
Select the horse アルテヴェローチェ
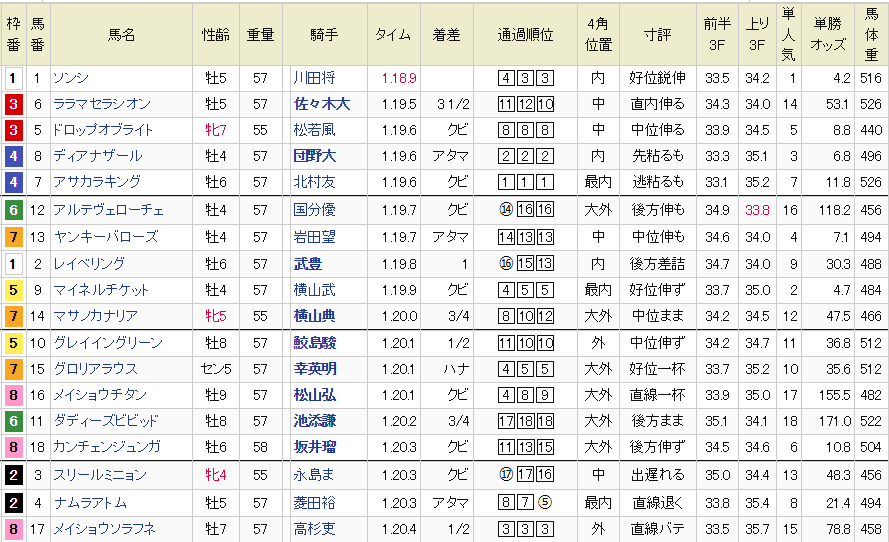coord(109,210)
